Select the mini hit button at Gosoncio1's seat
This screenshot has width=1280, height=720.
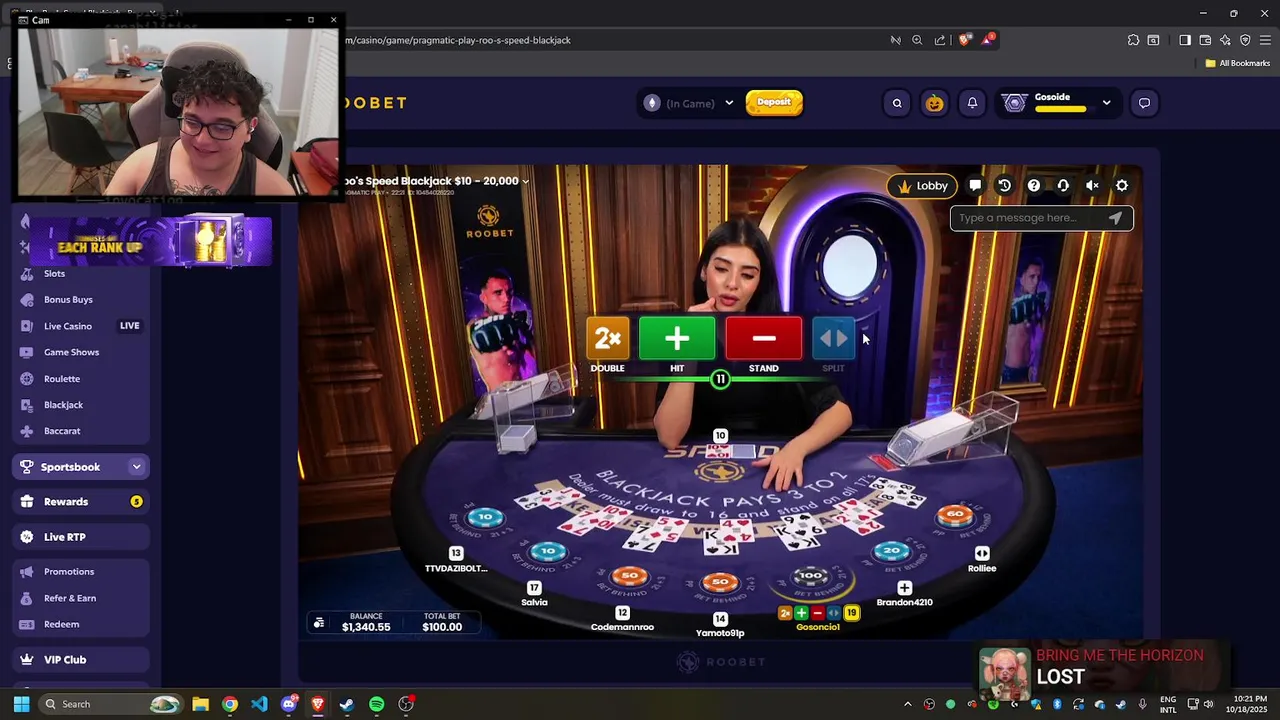(x=801, y=613)
